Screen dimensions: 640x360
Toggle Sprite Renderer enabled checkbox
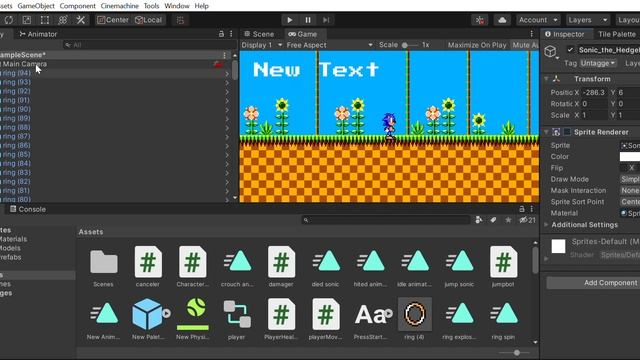567,132
